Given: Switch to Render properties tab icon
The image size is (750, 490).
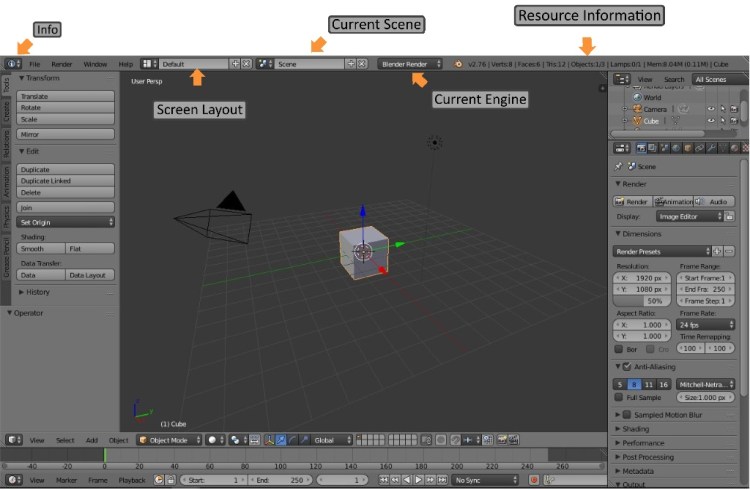Looking at the screenshot, I should click(641, 148).
